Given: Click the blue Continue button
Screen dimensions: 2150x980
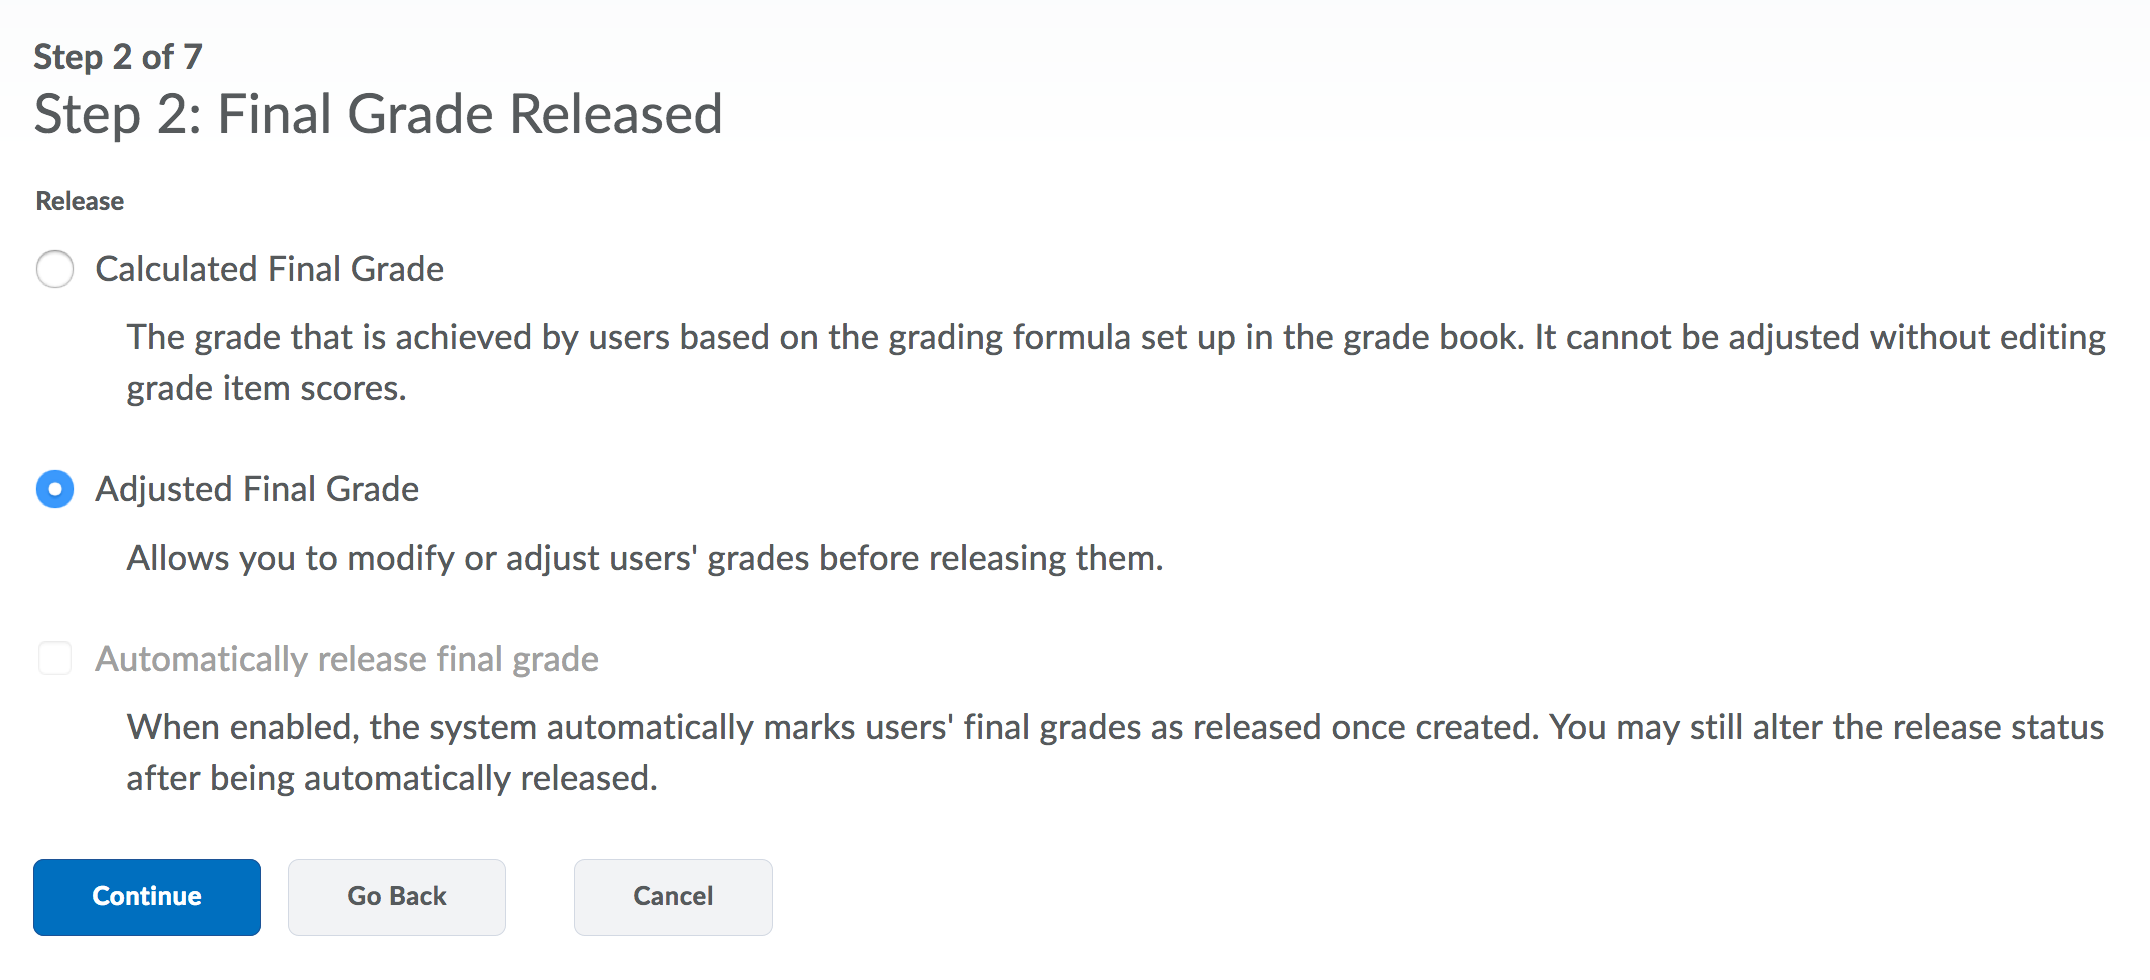Looking at the screenshot, I should (x=147, y=897).
